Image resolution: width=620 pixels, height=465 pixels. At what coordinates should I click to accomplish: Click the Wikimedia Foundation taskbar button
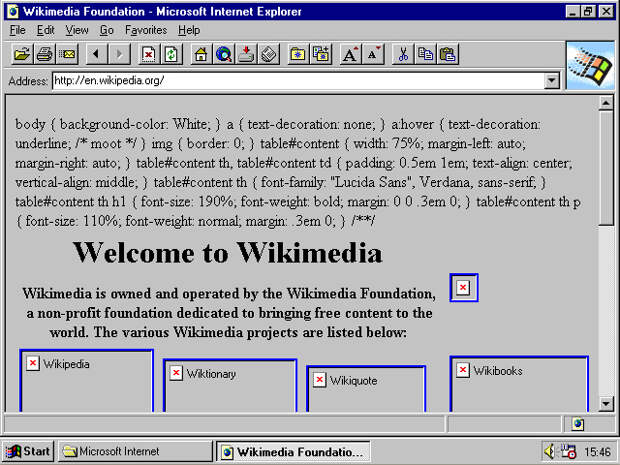[293, 451]
